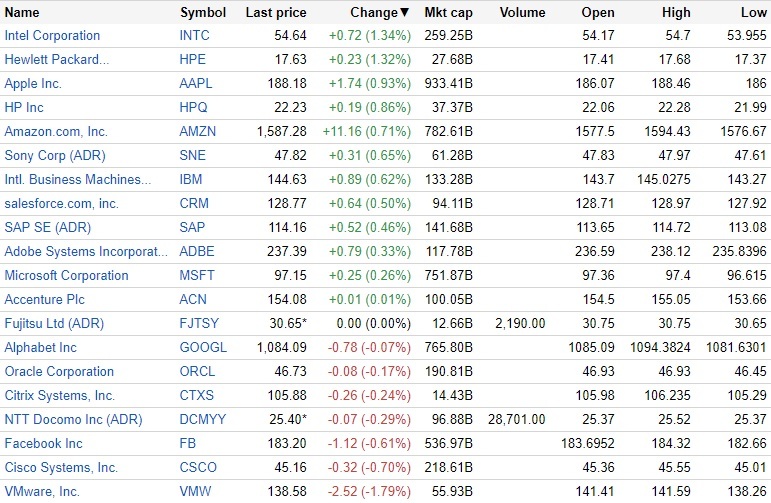This screenshot has width=771, height=503.
Task: Click the VMware, Inc. link
Action: [42, 492]
